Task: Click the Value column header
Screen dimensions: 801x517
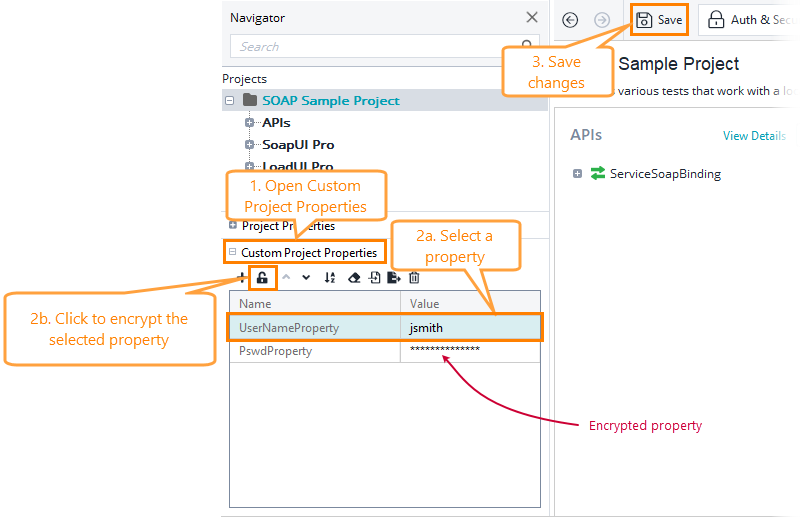Action: coord(470,303)
